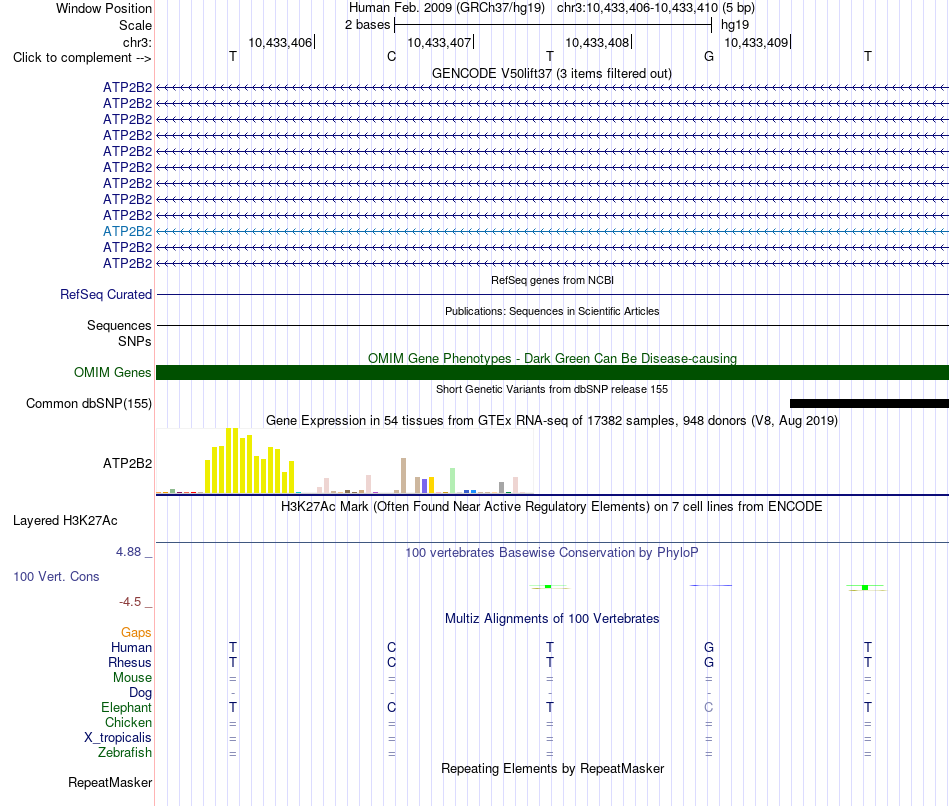Click the X_tropicalis species label

[118, 738]
